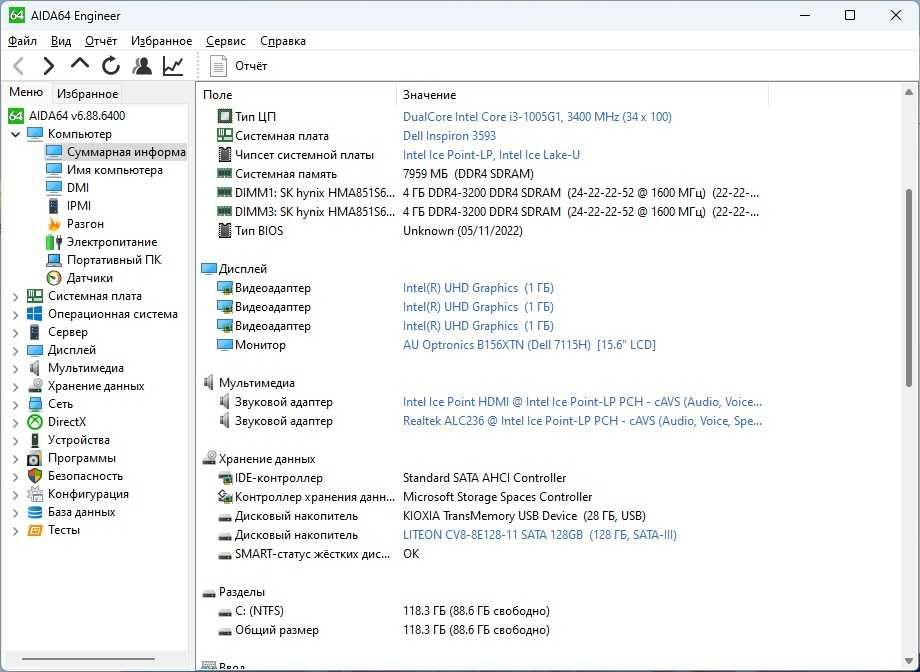Click the CPU icon beside Тип ЦП
The image size is (920, 672).
coord(225,116)
